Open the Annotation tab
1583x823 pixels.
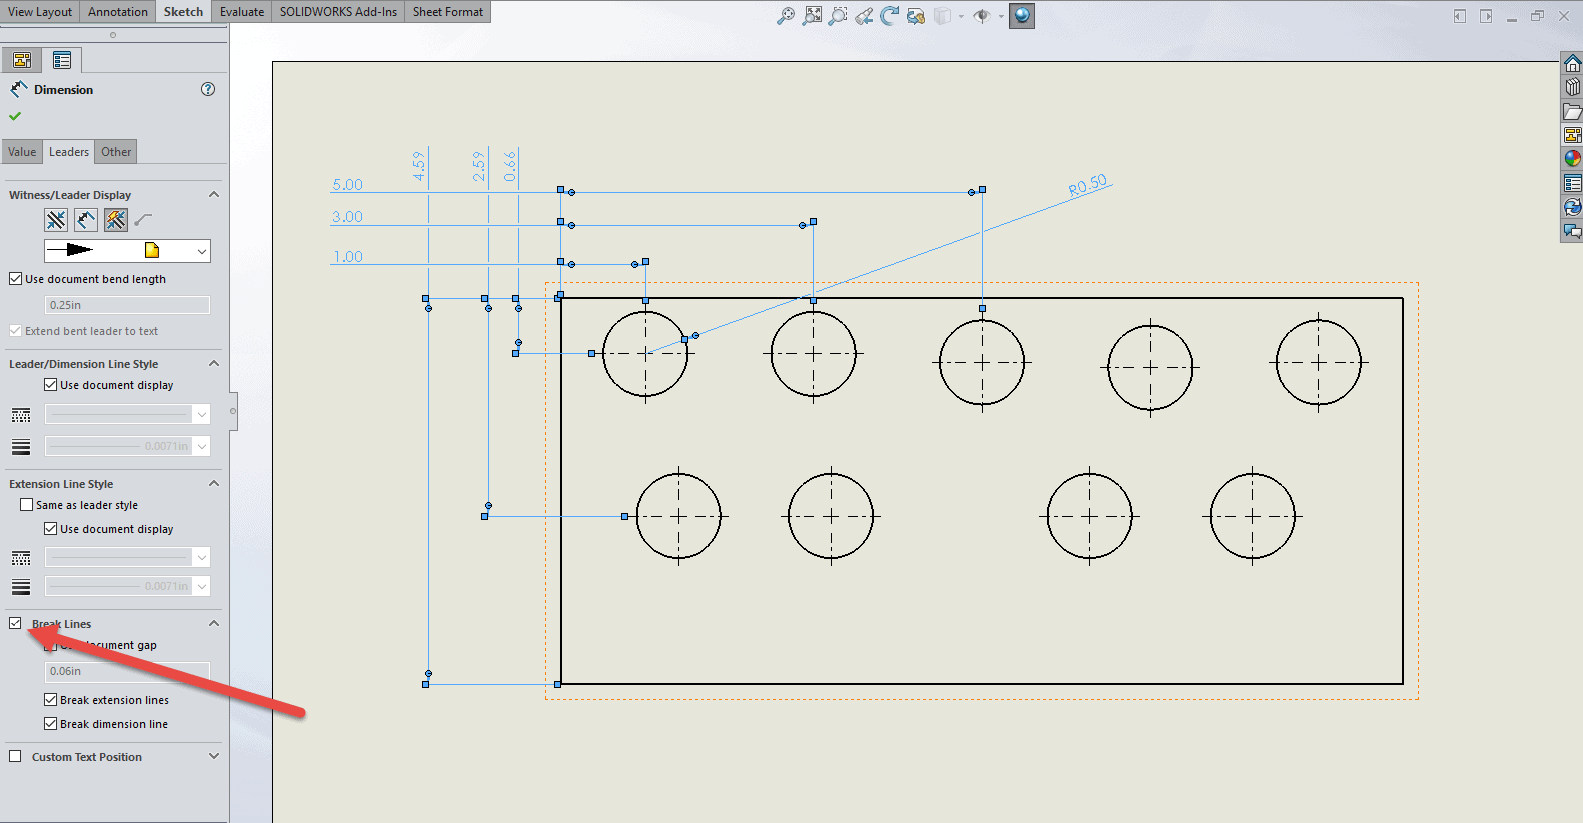[x=118, y=12]
